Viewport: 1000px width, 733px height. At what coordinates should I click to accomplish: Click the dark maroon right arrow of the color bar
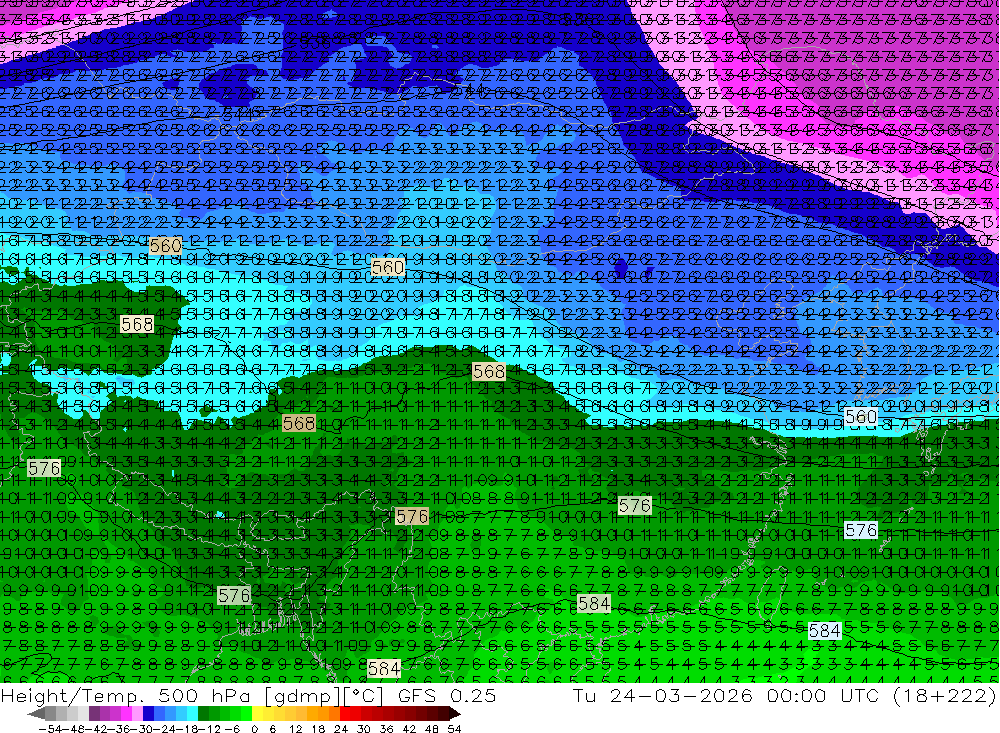[x=455, y=714]
